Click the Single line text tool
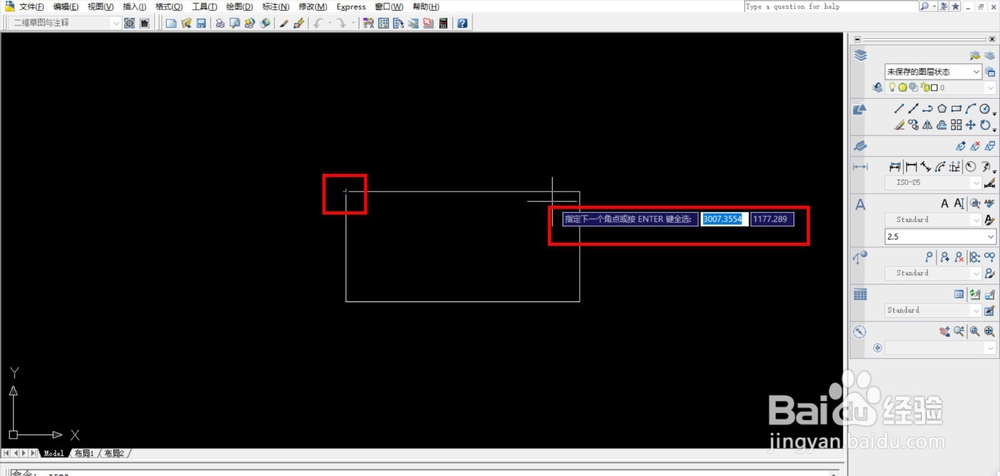This screenshot has height=476, width=1000. (x=959, y=203)
